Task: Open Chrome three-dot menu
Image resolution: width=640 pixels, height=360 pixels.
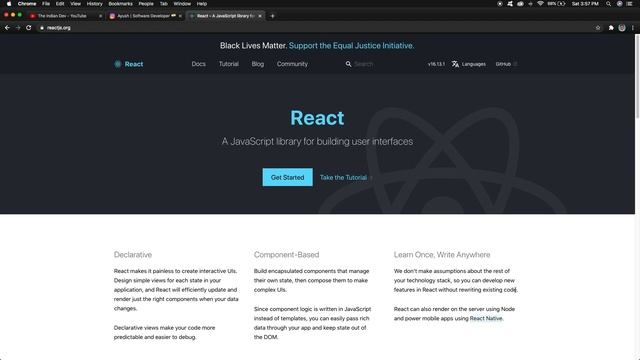Action: (633, 28)
